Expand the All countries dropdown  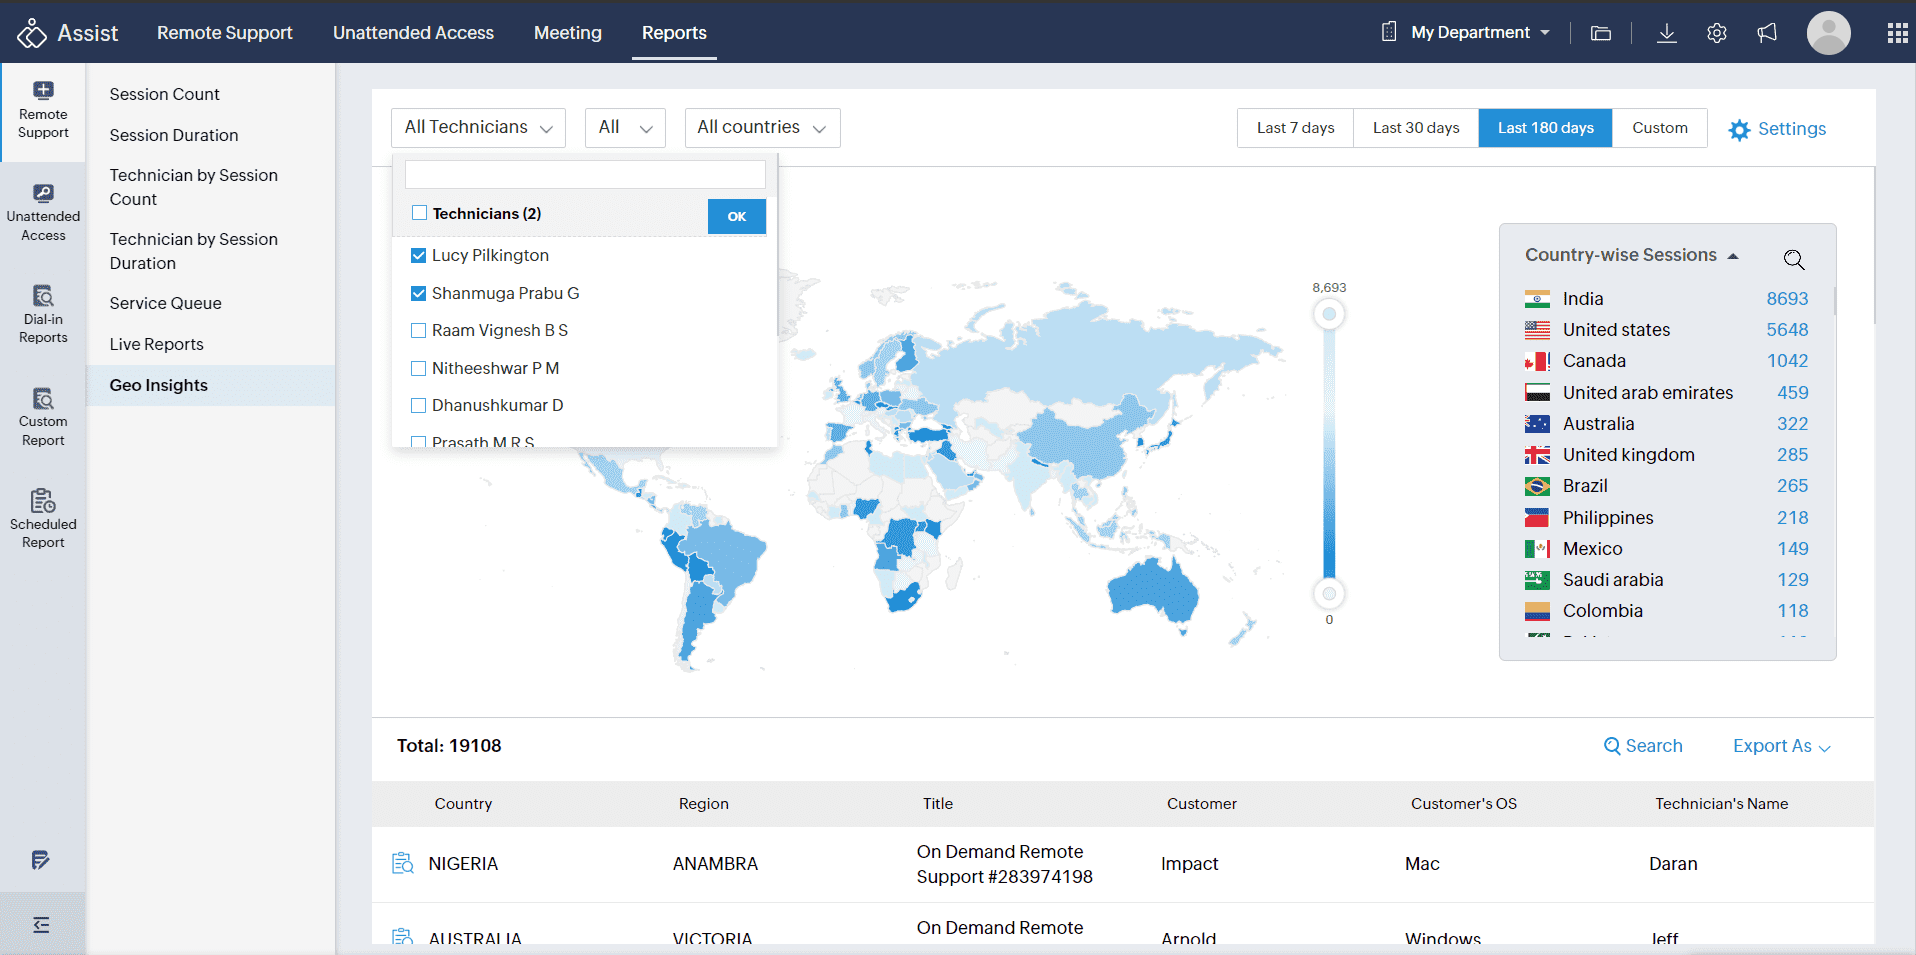[762, 128]
